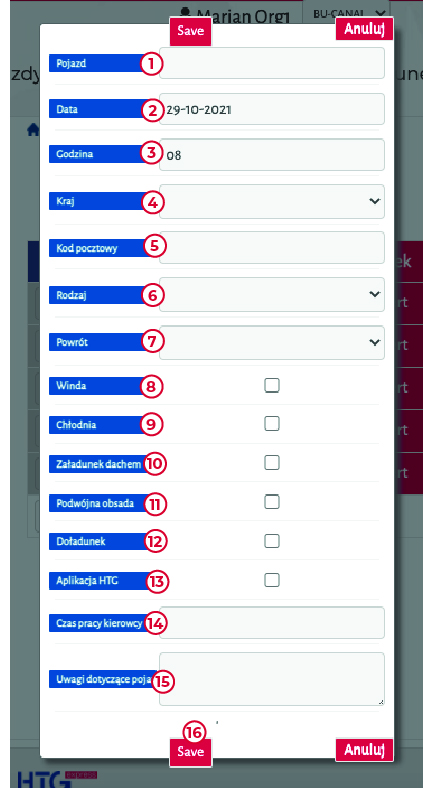433x788 pixels.
Task: Click the home icon behind the dialog
Action: point(33,130)
